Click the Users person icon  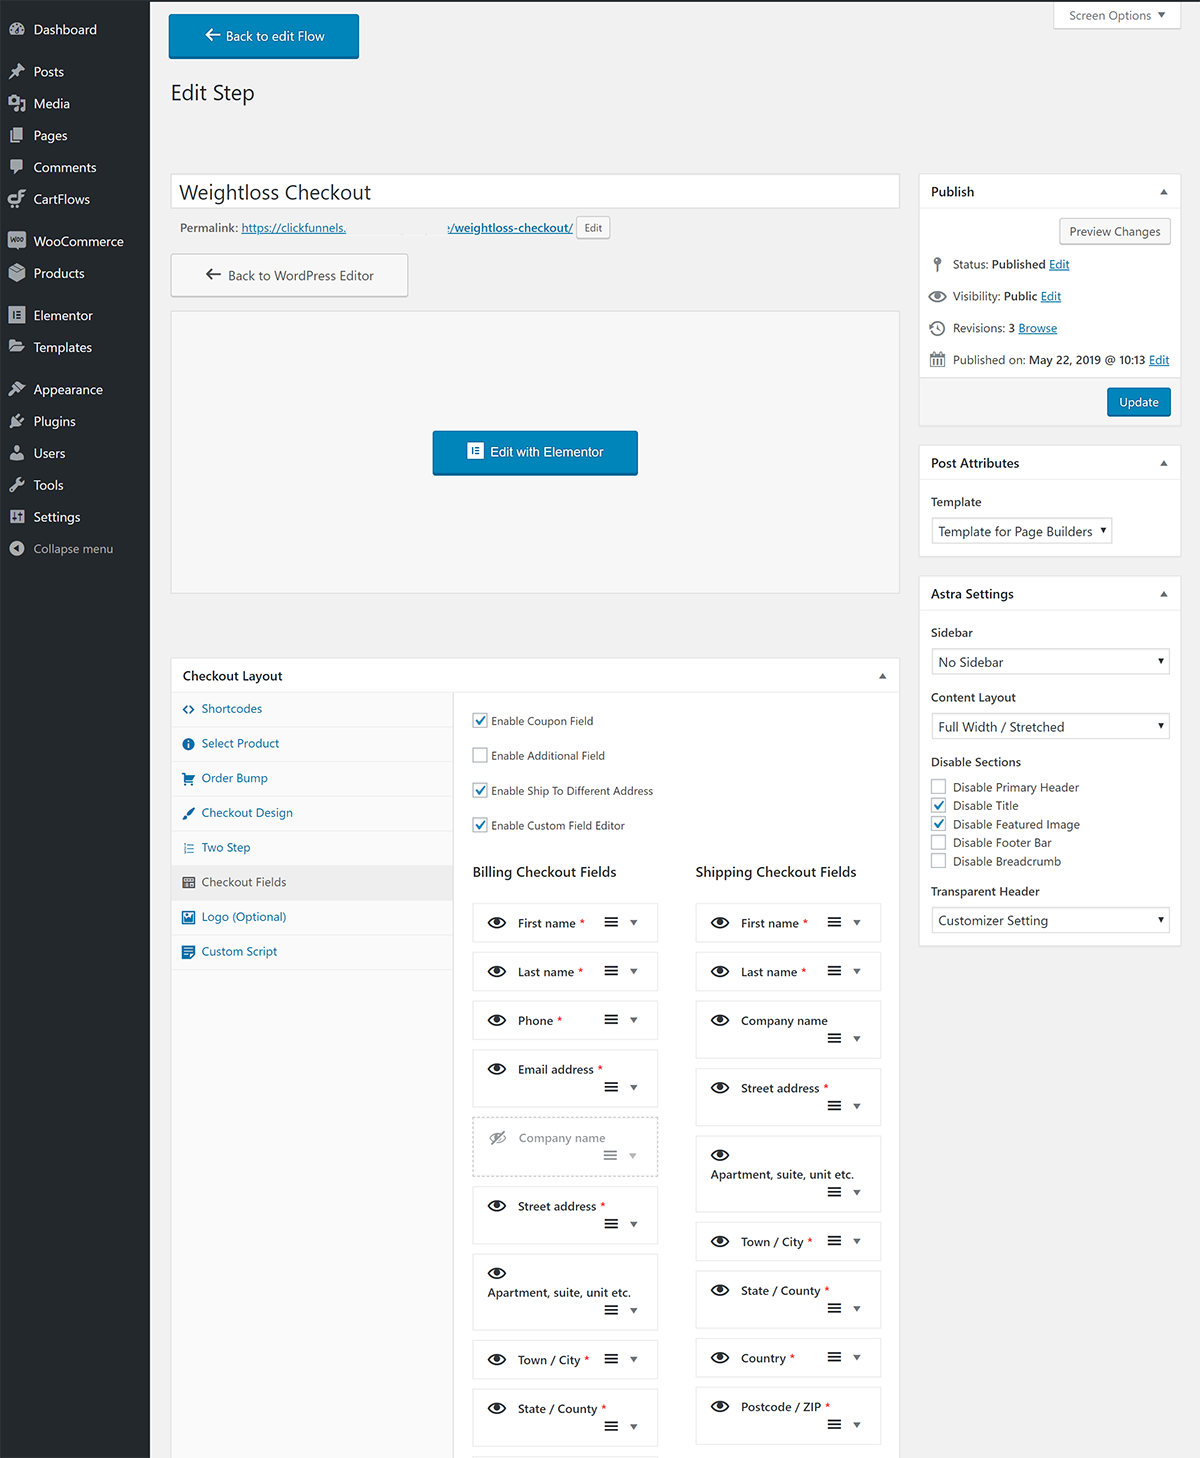pos(17,453)
